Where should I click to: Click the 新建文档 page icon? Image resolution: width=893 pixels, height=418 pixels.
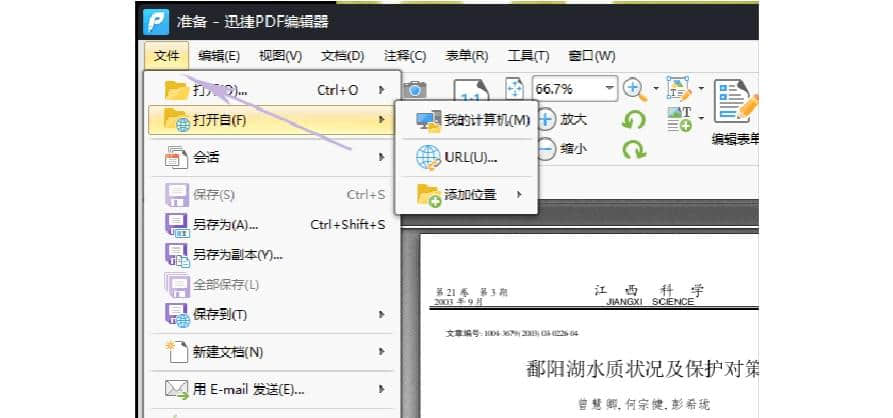click(x=176, y=351)
